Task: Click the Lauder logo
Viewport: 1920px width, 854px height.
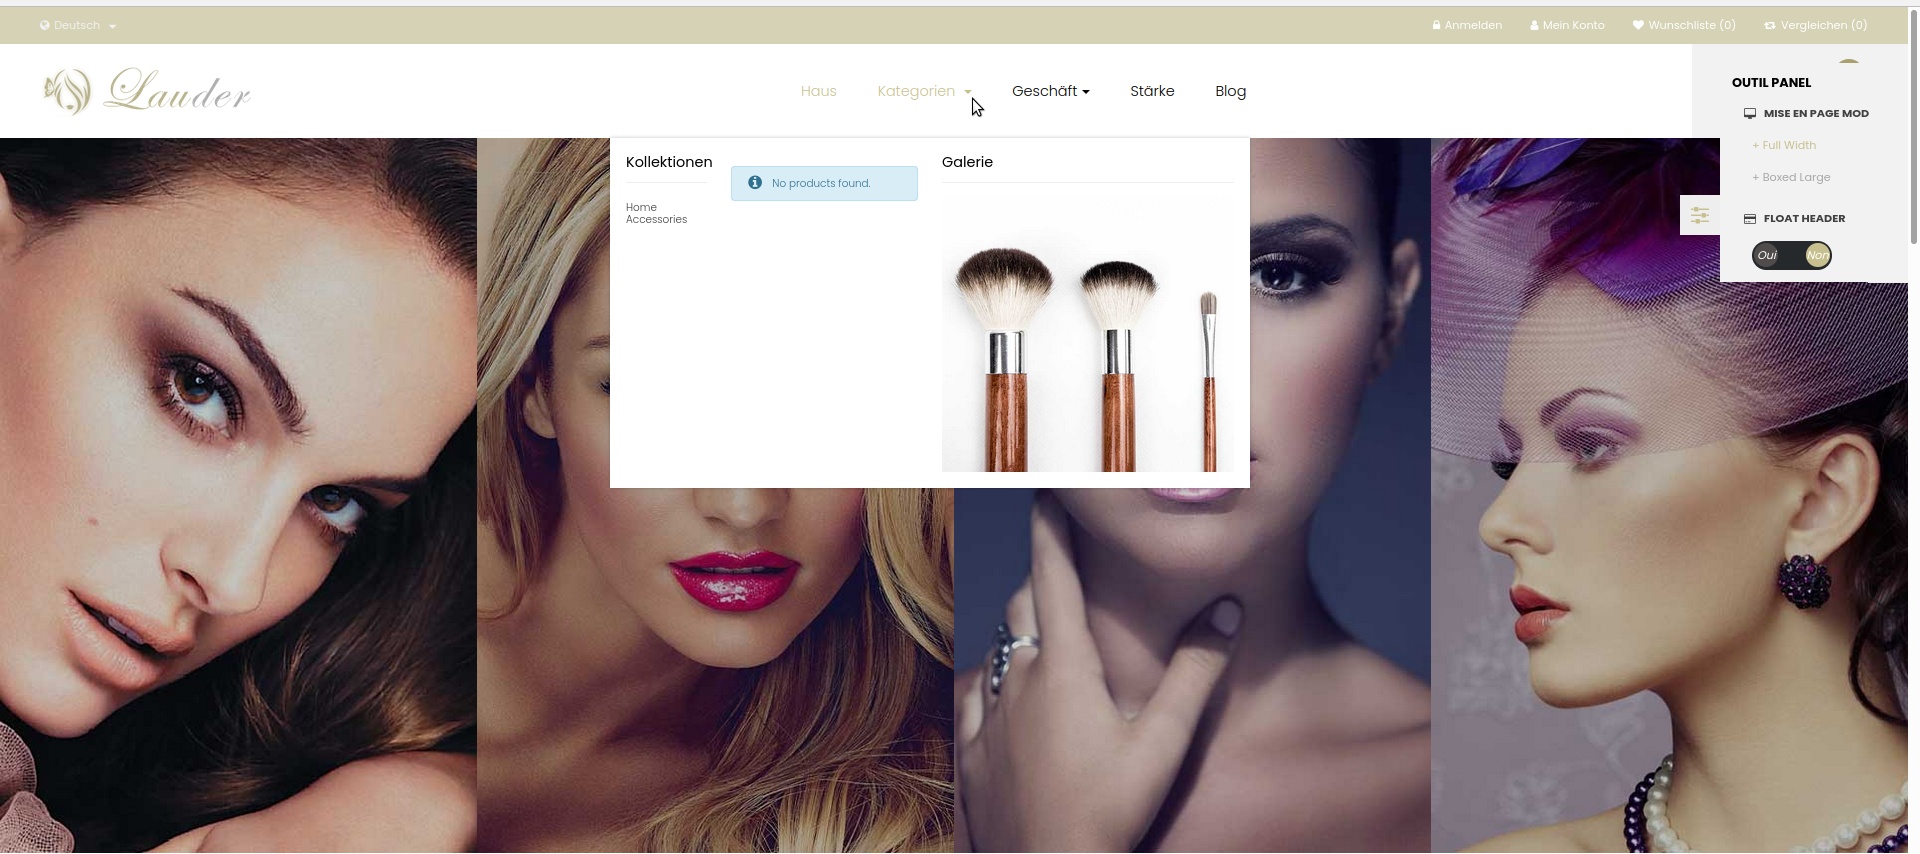Action: tap(147, 91)
